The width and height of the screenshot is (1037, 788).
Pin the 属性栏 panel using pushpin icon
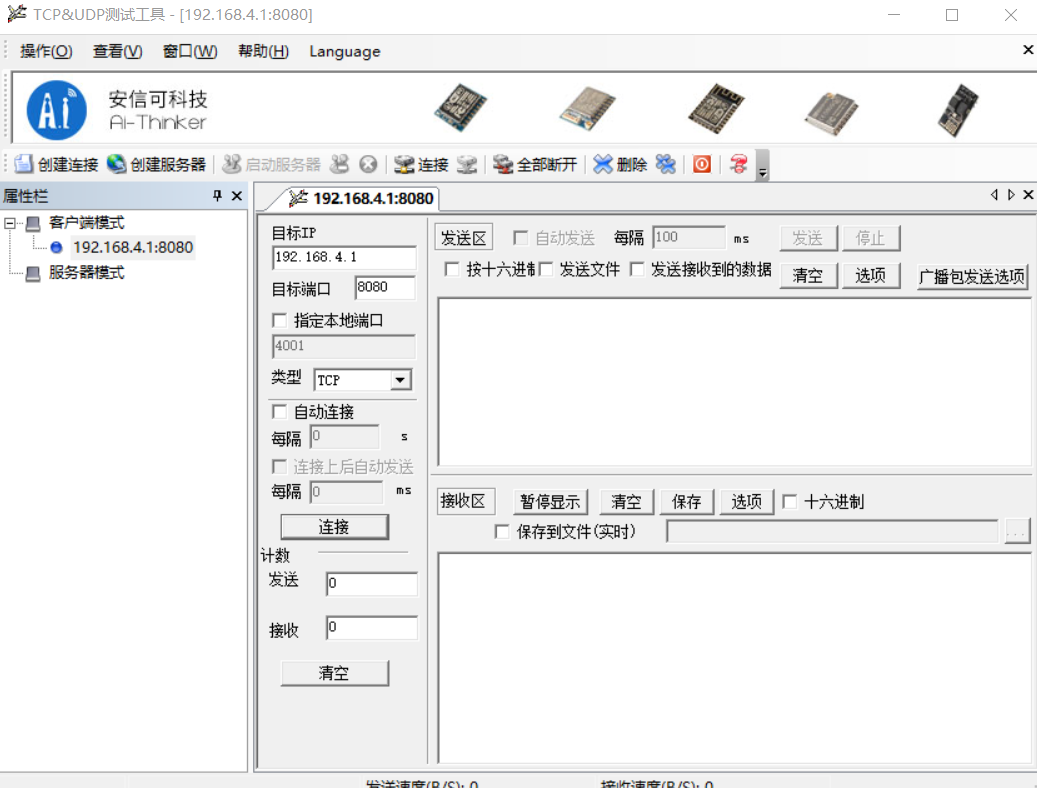coord(217,196)
